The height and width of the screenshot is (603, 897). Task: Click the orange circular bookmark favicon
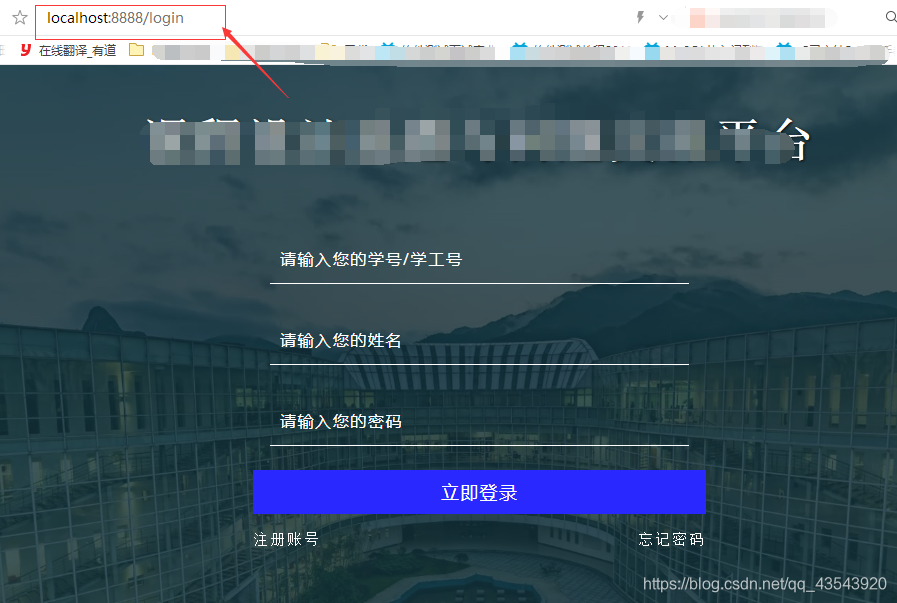click(325, 46)
